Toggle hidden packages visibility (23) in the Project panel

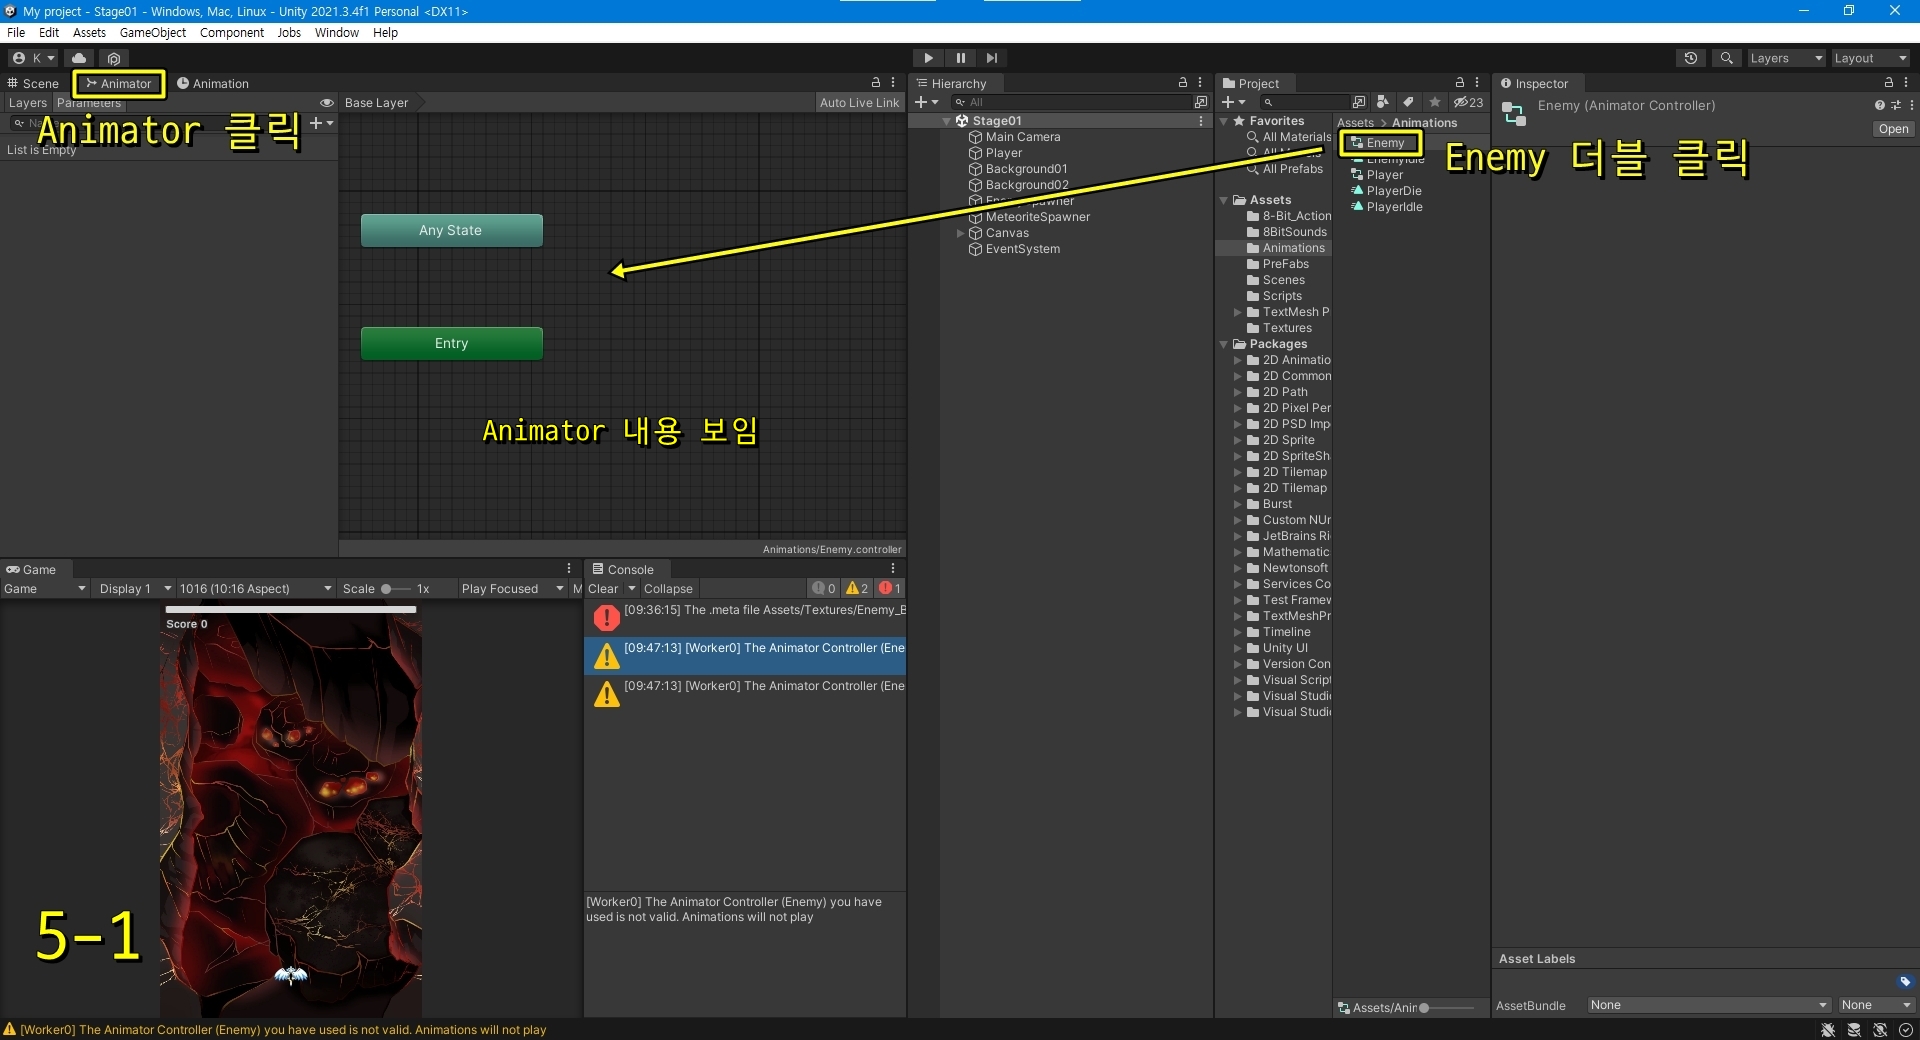[x=1468, y=102]
